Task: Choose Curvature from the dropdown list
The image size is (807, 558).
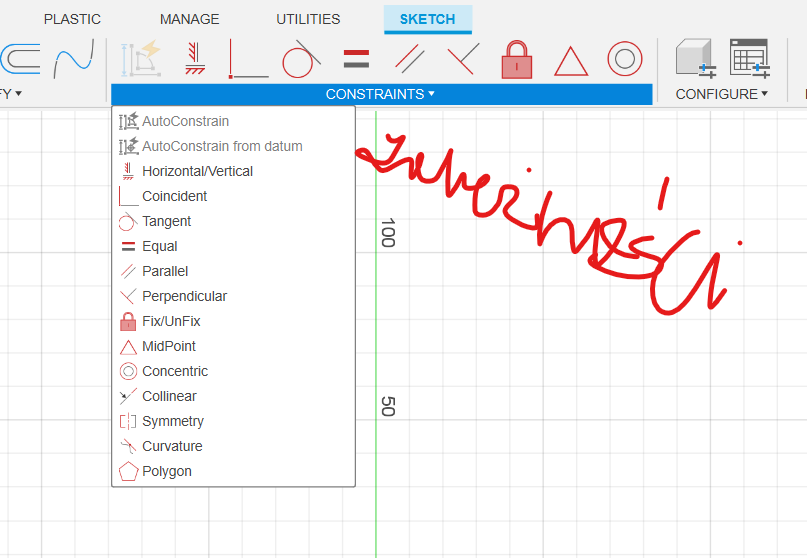Action: click(x=172, y=446)
